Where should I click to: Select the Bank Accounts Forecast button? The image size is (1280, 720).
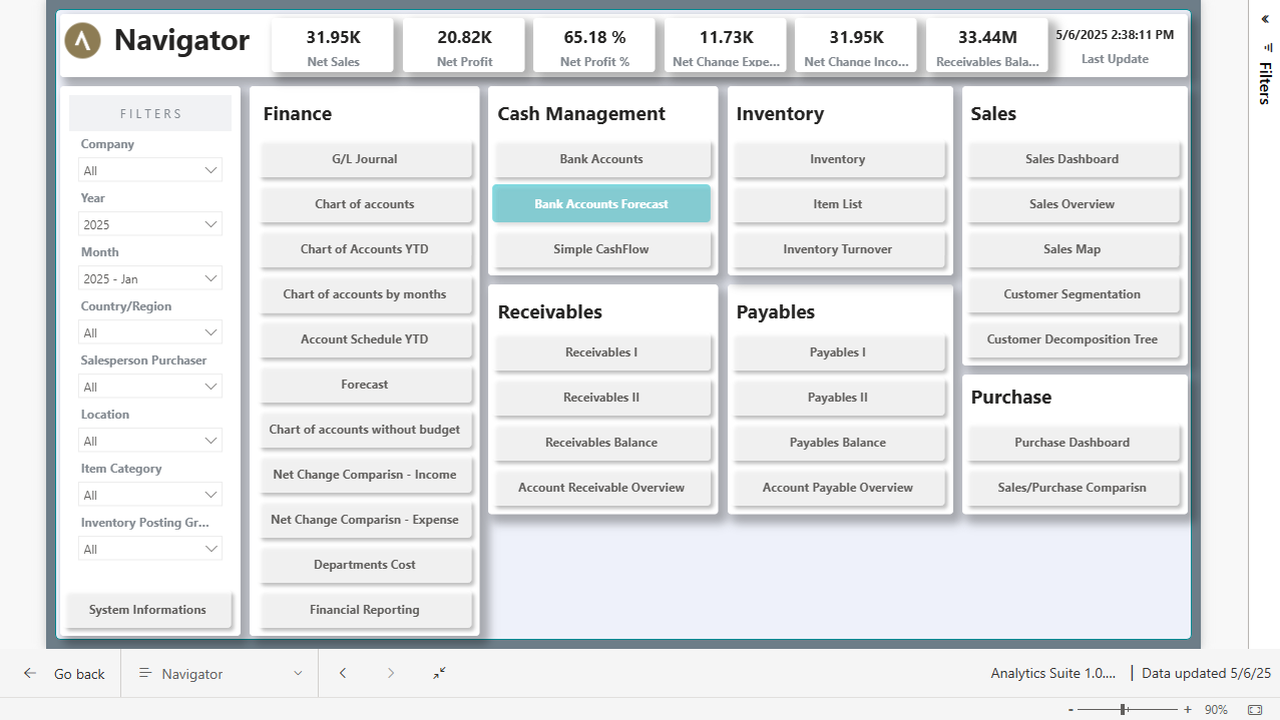point(601,204)
